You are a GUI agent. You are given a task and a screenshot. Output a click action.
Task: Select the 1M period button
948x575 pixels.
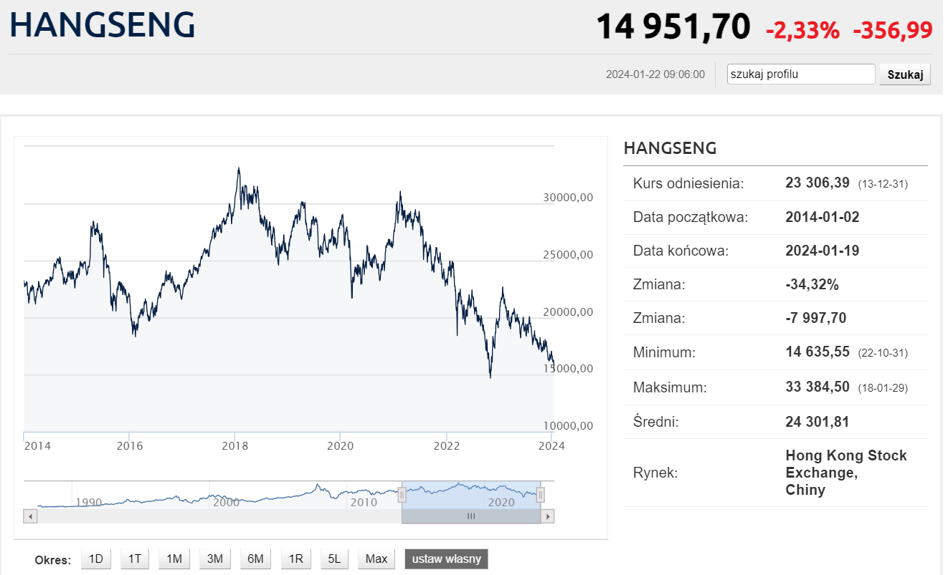coord(174,559)
